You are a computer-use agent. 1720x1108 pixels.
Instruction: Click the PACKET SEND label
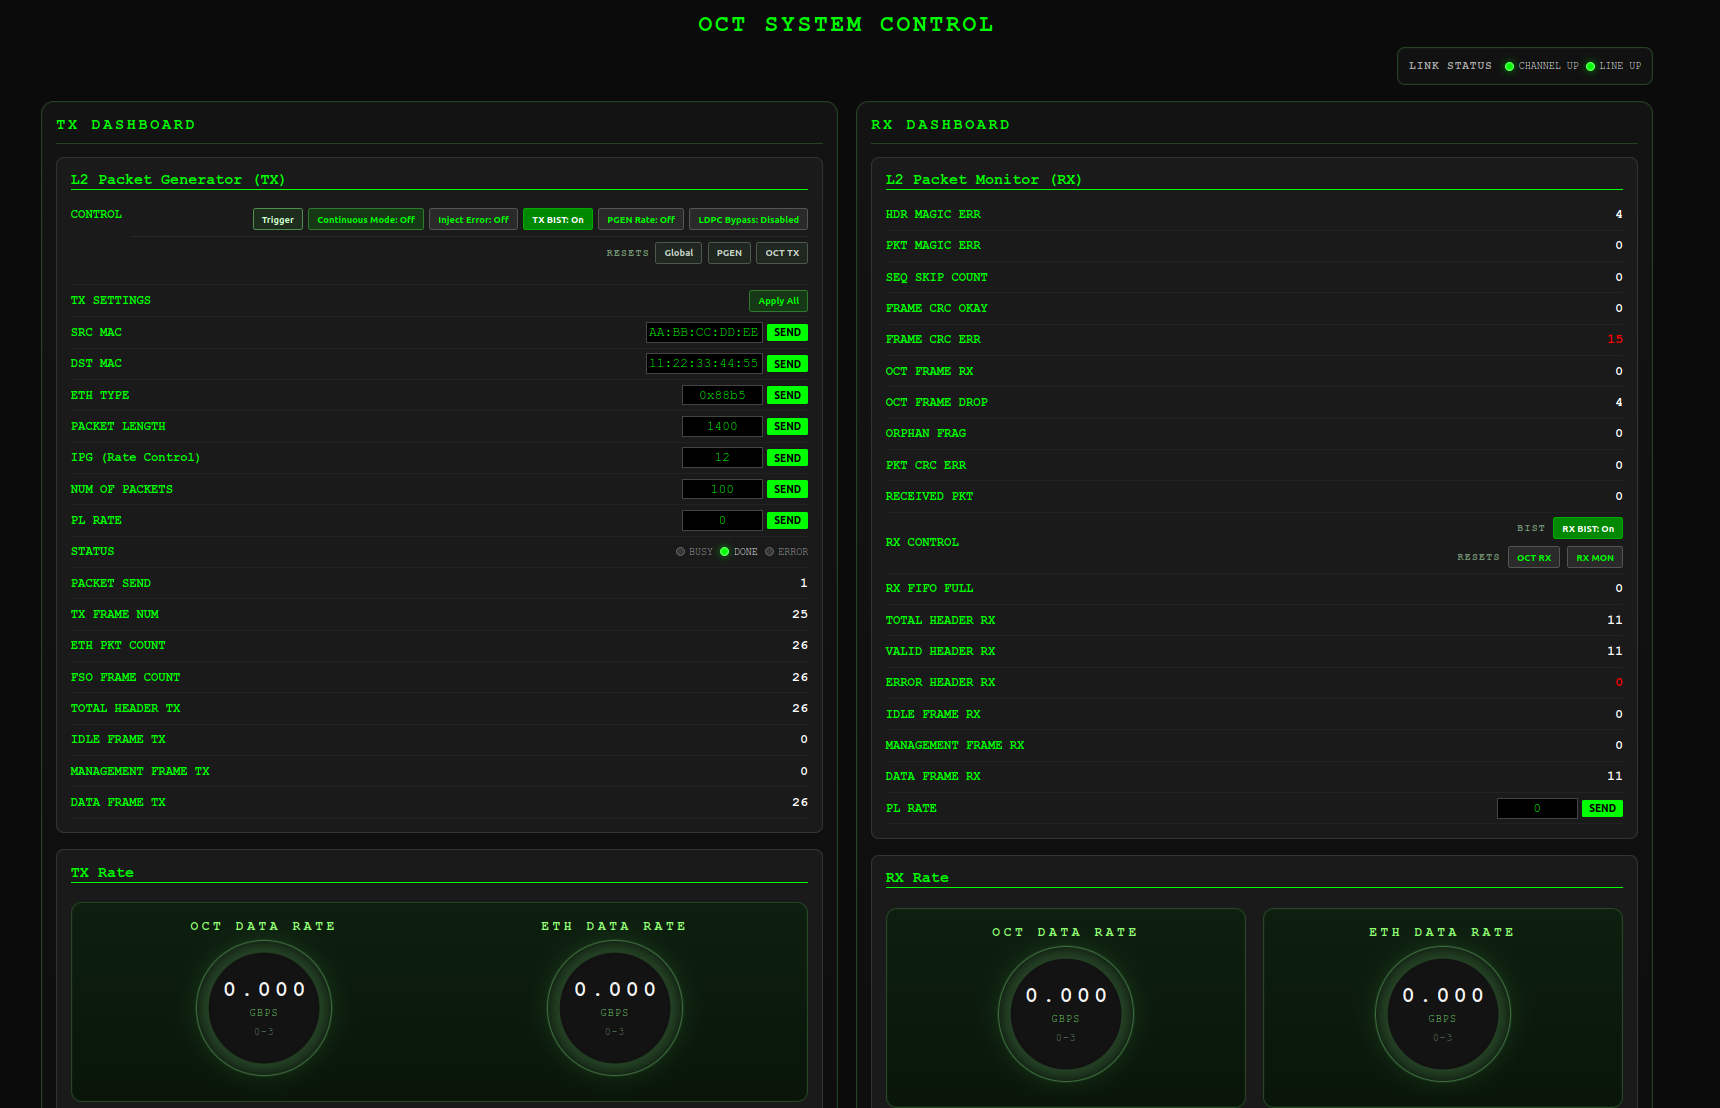point(110,583)
